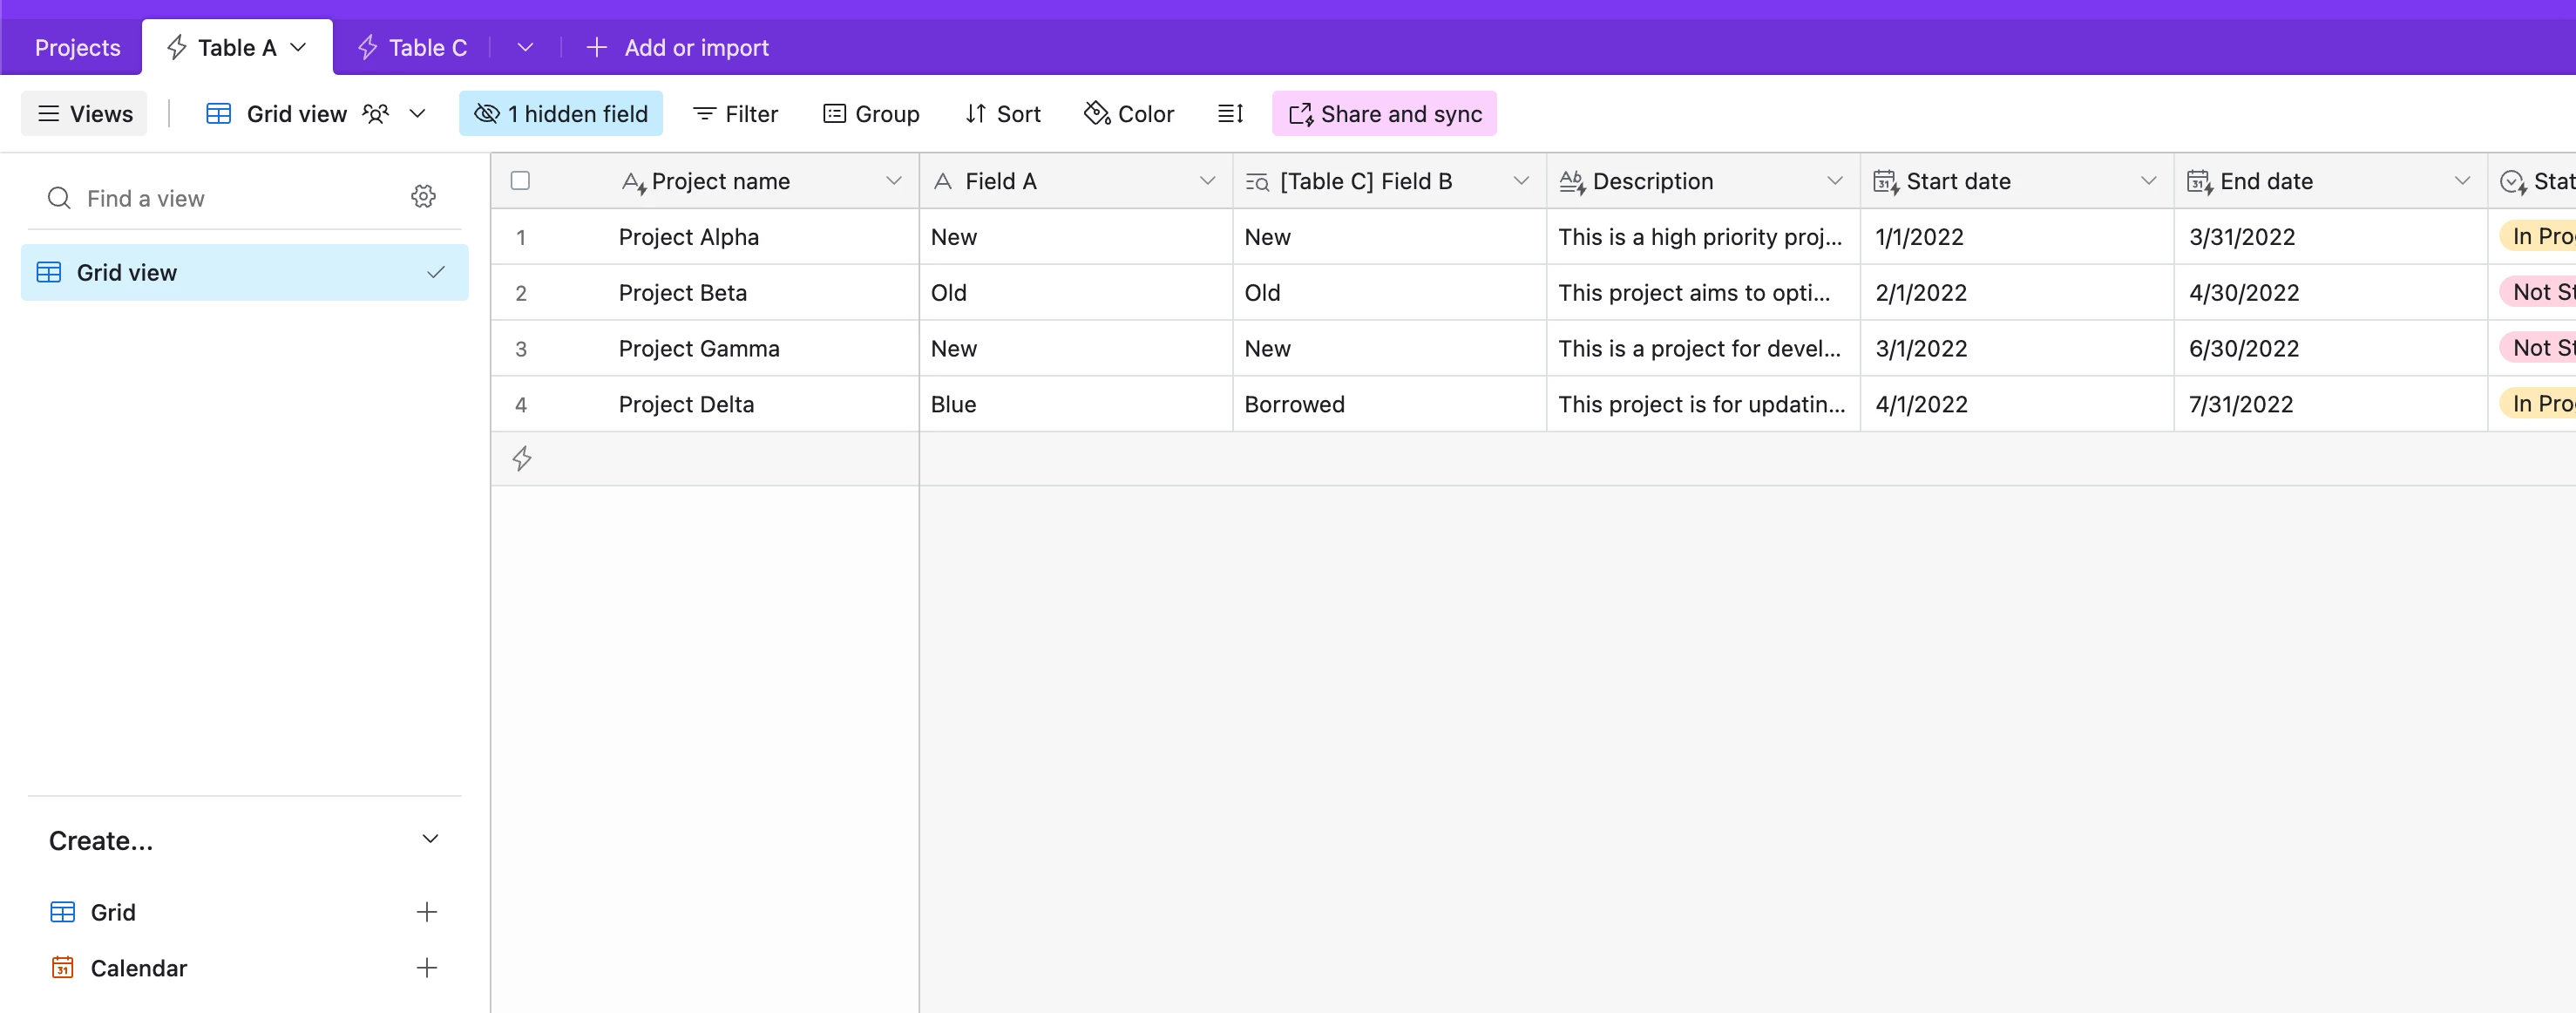Select the Old cell in Field A

[x=1076, y=292]
